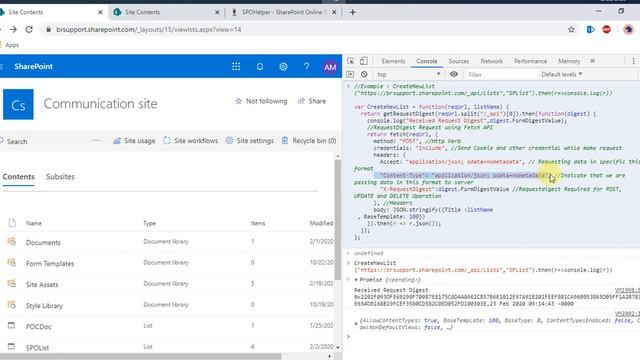Screen dimensions: 640x360
Task: Open the SPOList list
Action: (x=37, y=348)
